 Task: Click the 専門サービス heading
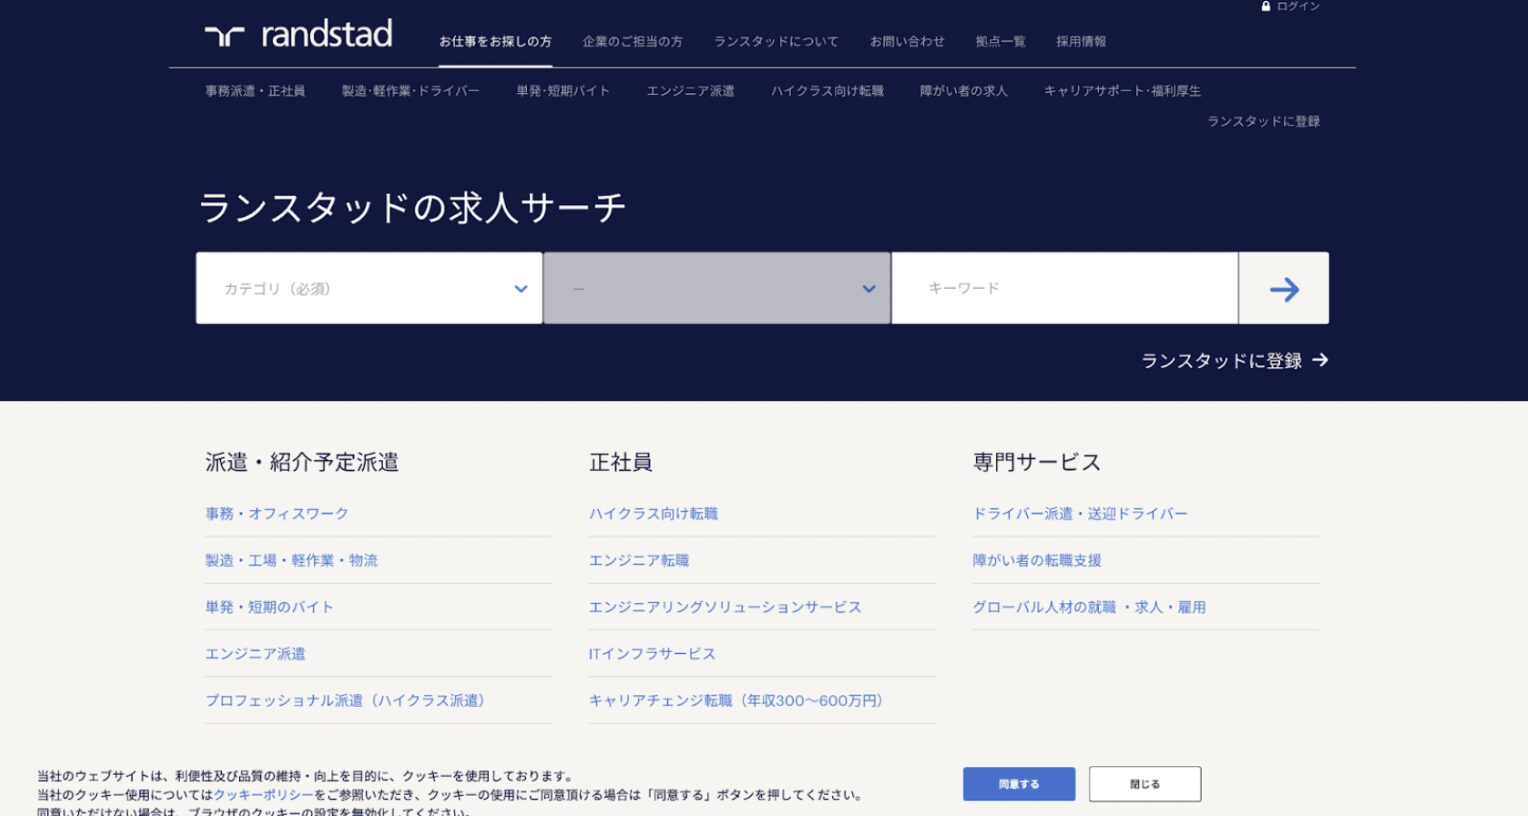point(1037,462)
